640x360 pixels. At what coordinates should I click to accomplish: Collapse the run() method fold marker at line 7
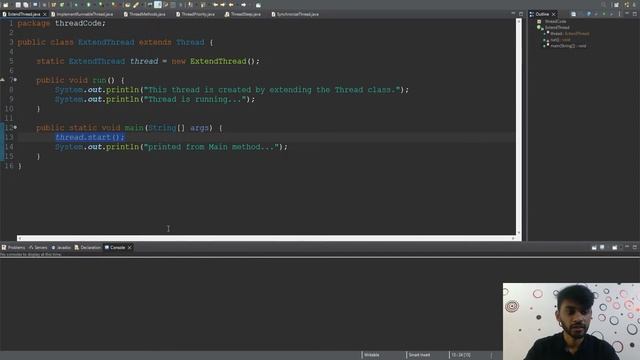pyautogui.click(x=16, y=80)
